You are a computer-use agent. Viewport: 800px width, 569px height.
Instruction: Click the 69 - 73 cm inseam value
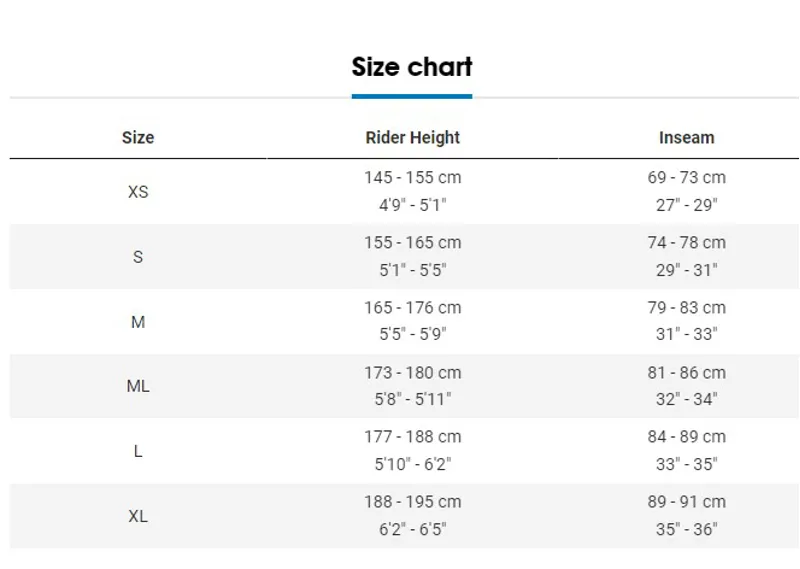[x=686, y=178]
